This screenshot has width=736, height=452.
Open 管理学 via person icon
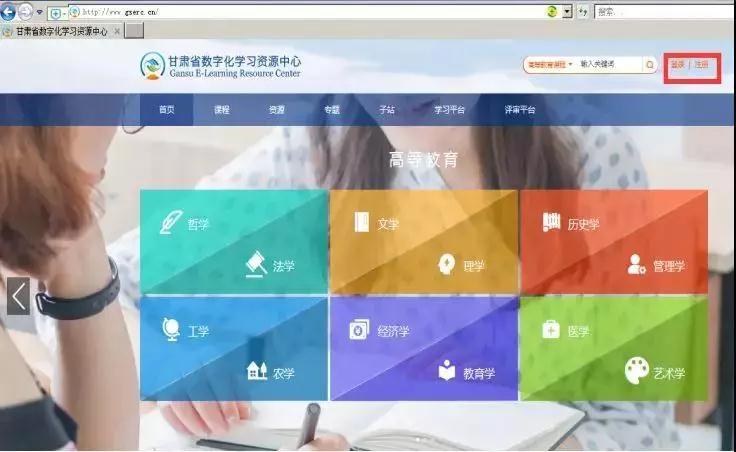pos(636,264)
